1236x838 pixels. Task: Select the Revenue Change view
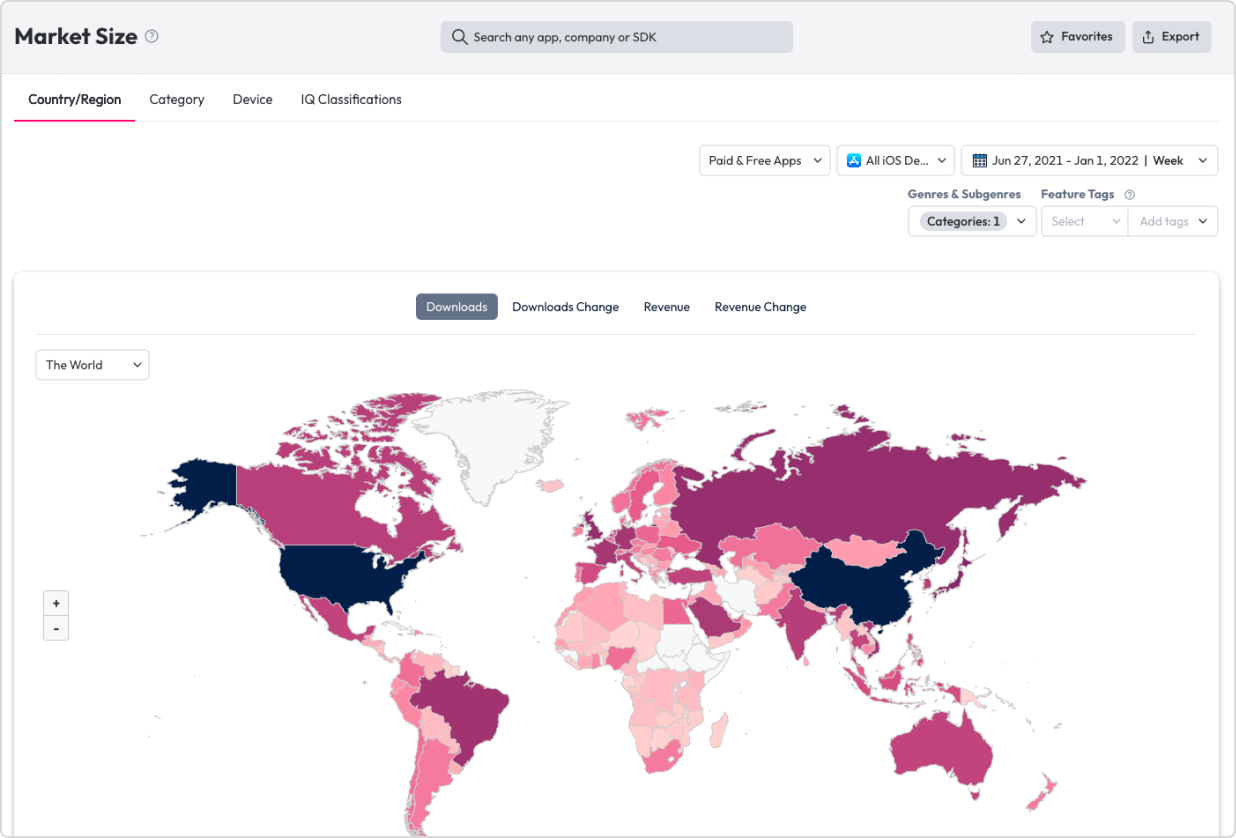760,307
